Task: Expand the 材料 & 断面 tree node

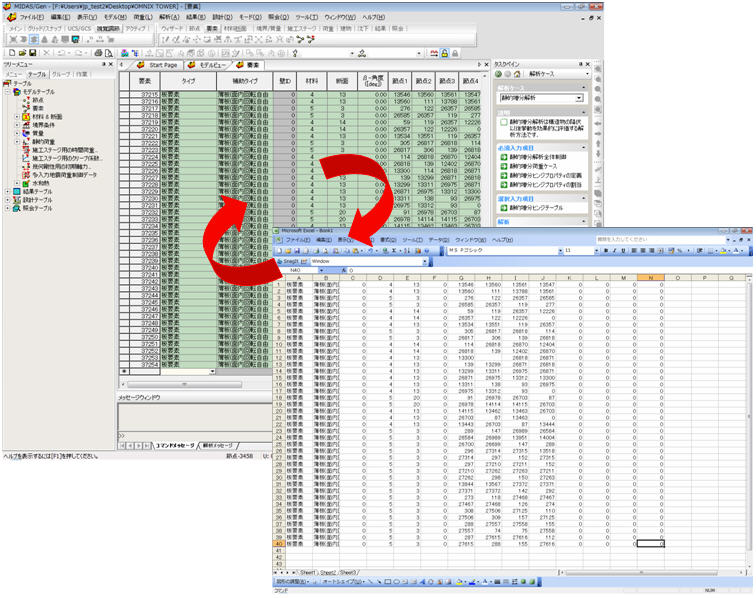Action: (x=17, y=117)
